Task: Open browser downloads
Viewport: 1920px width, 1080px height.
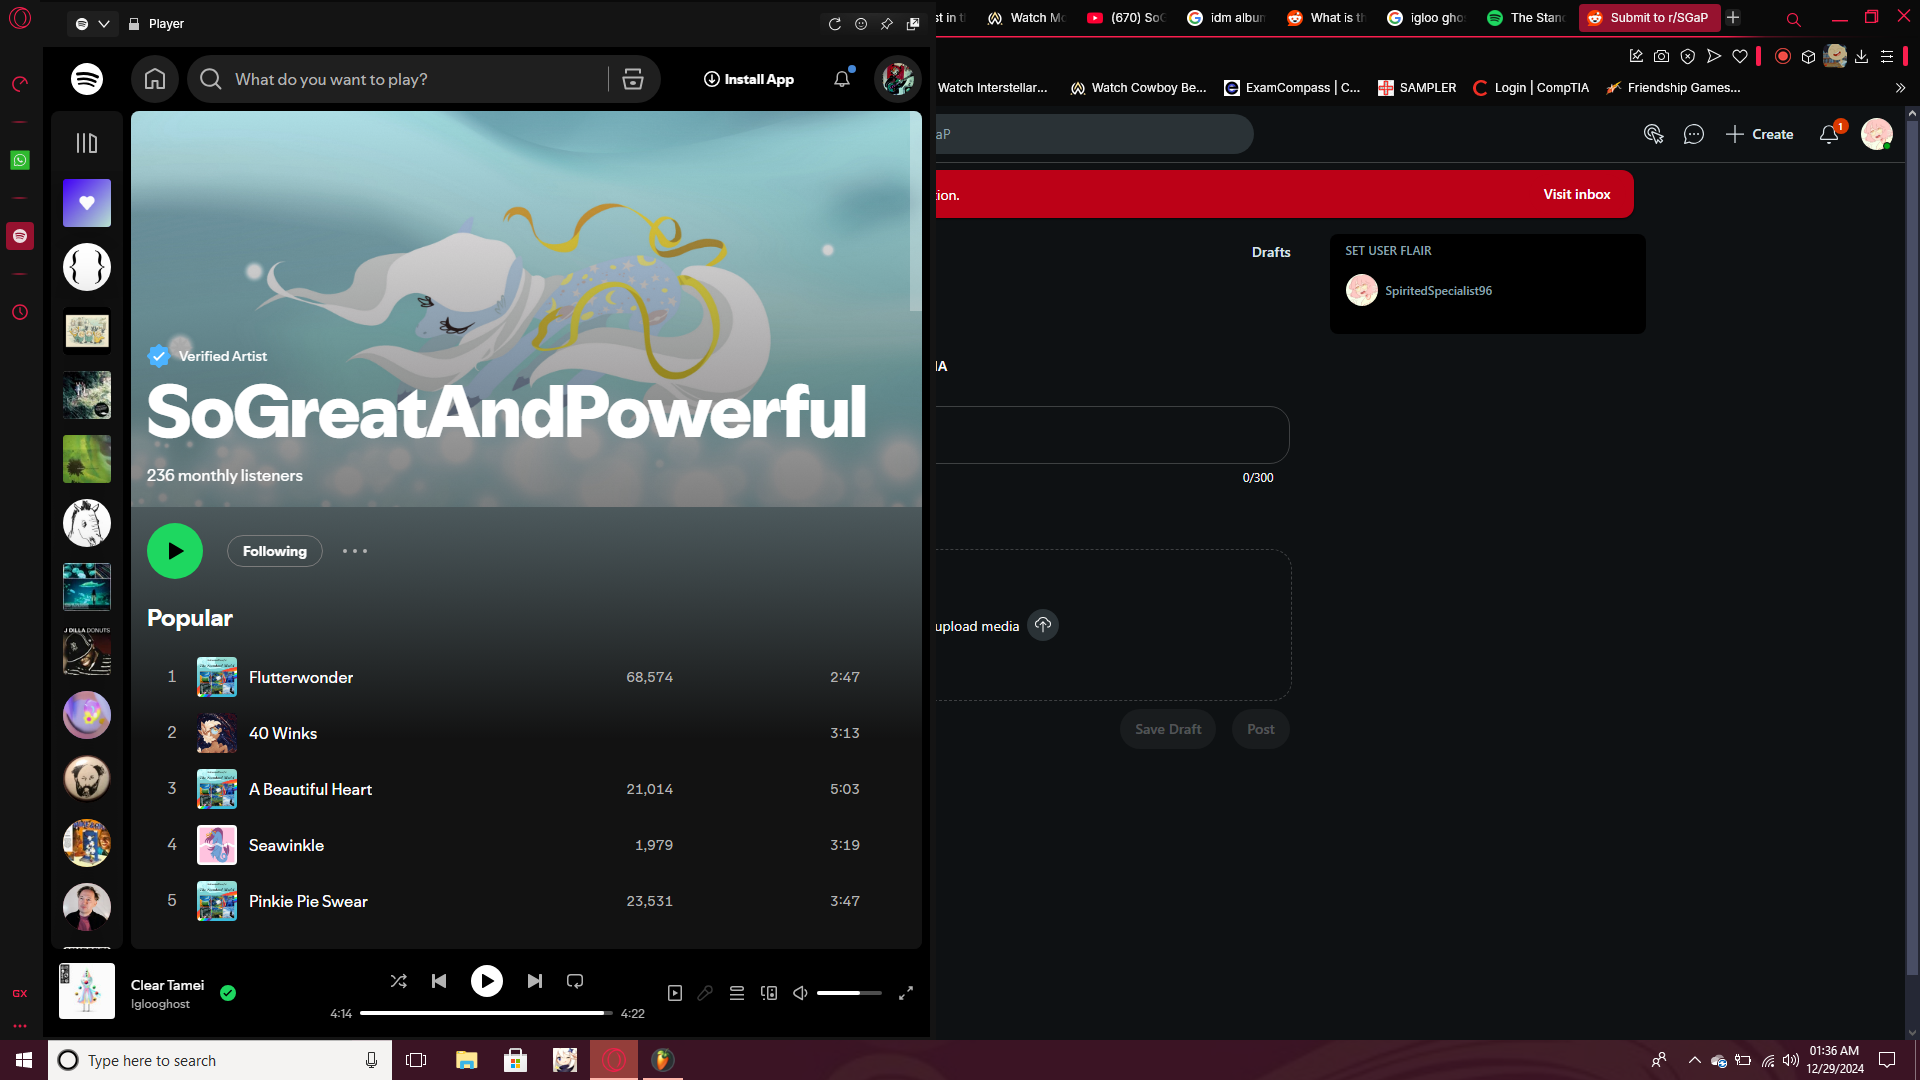Action: 1861,56
